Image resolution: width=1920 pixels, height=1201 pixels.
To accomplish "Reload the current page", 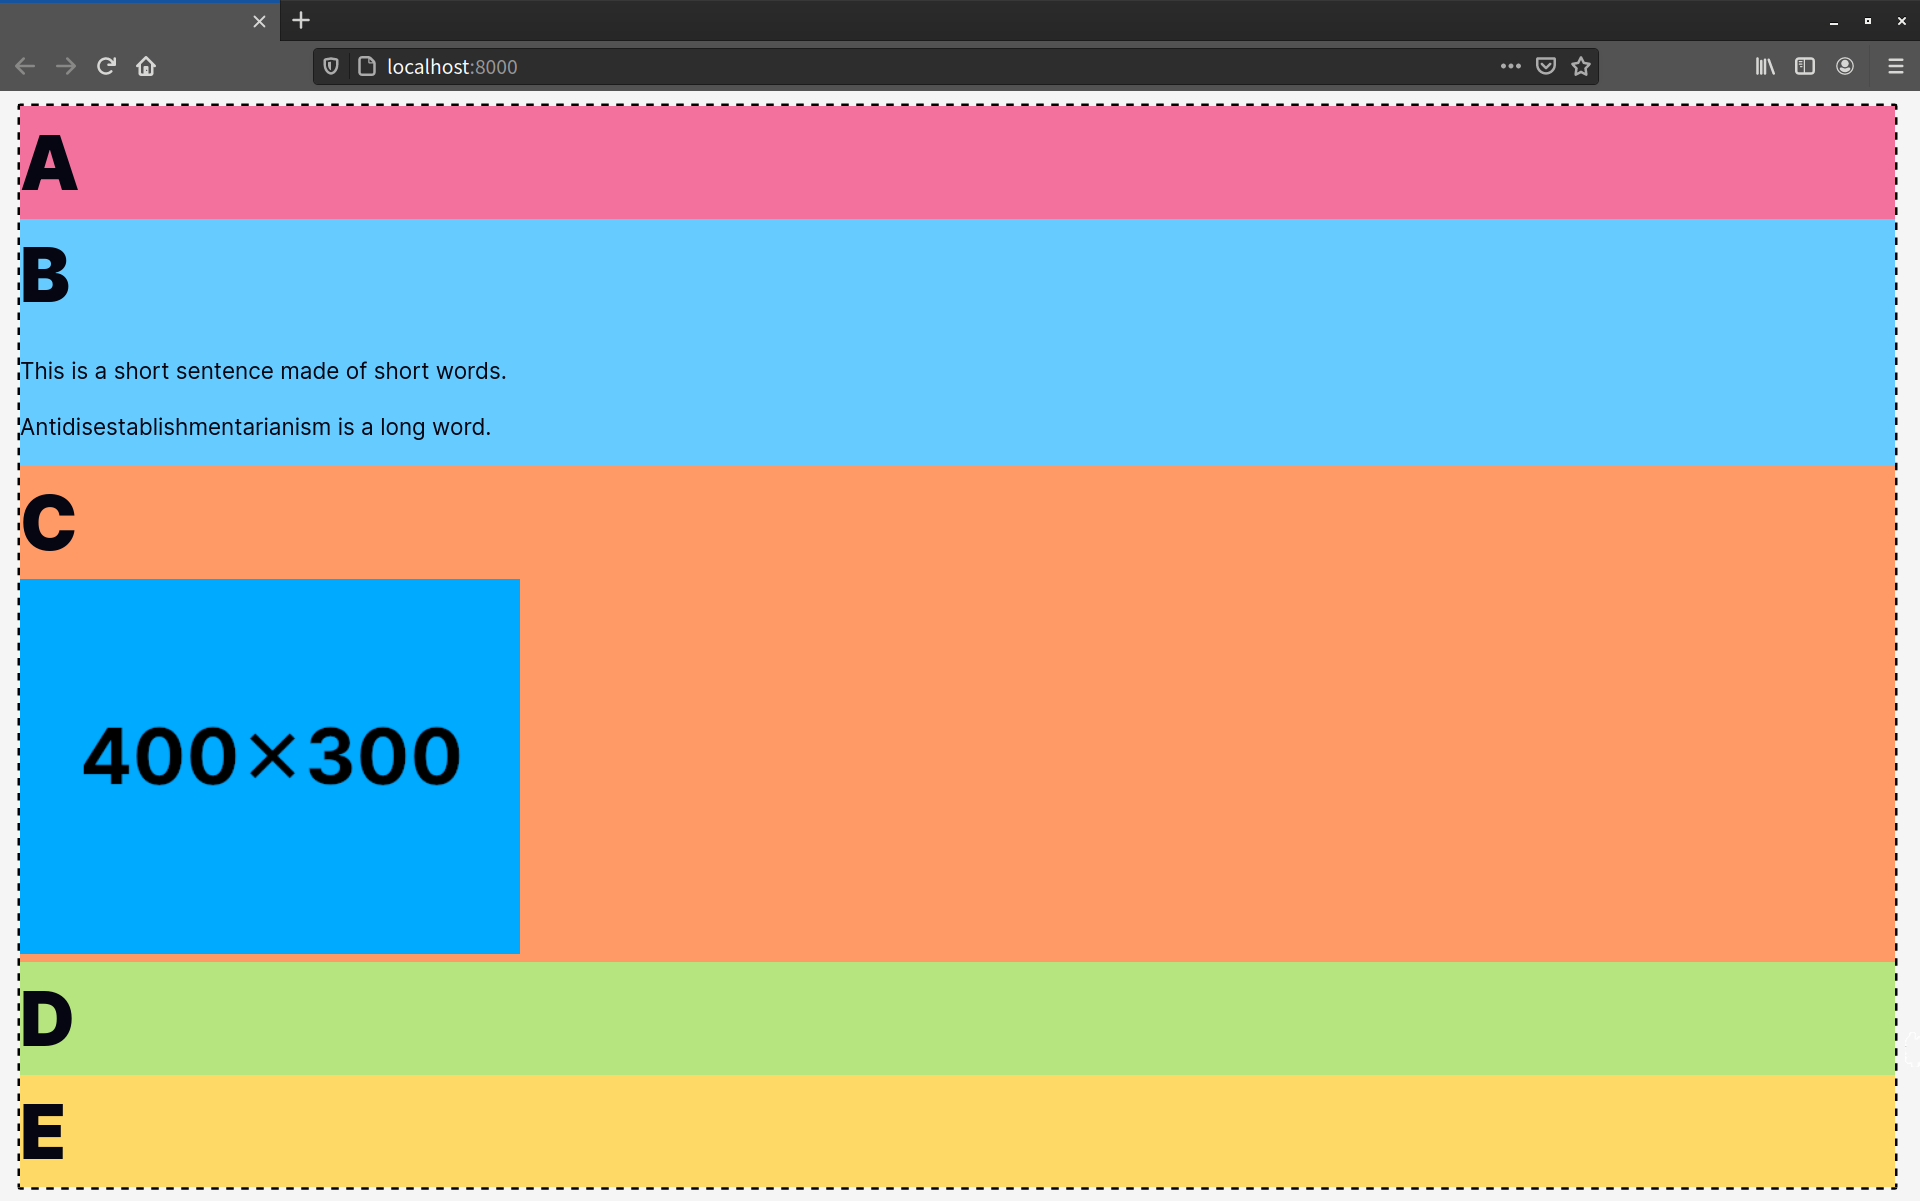I will tap(106, 66).
